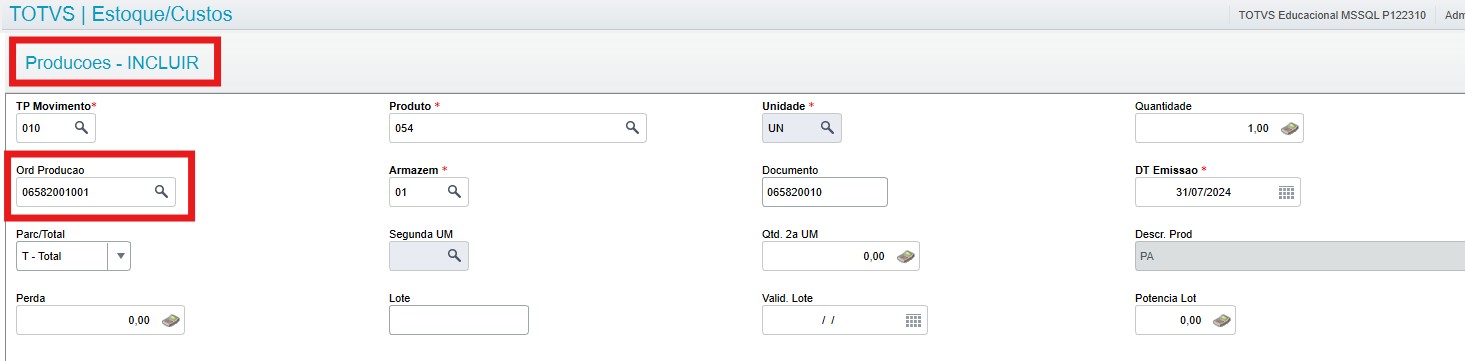The image size is (1465, 361).
Task: Open calendar picker for DT Emissao
Action: (x=1286, y=192)
